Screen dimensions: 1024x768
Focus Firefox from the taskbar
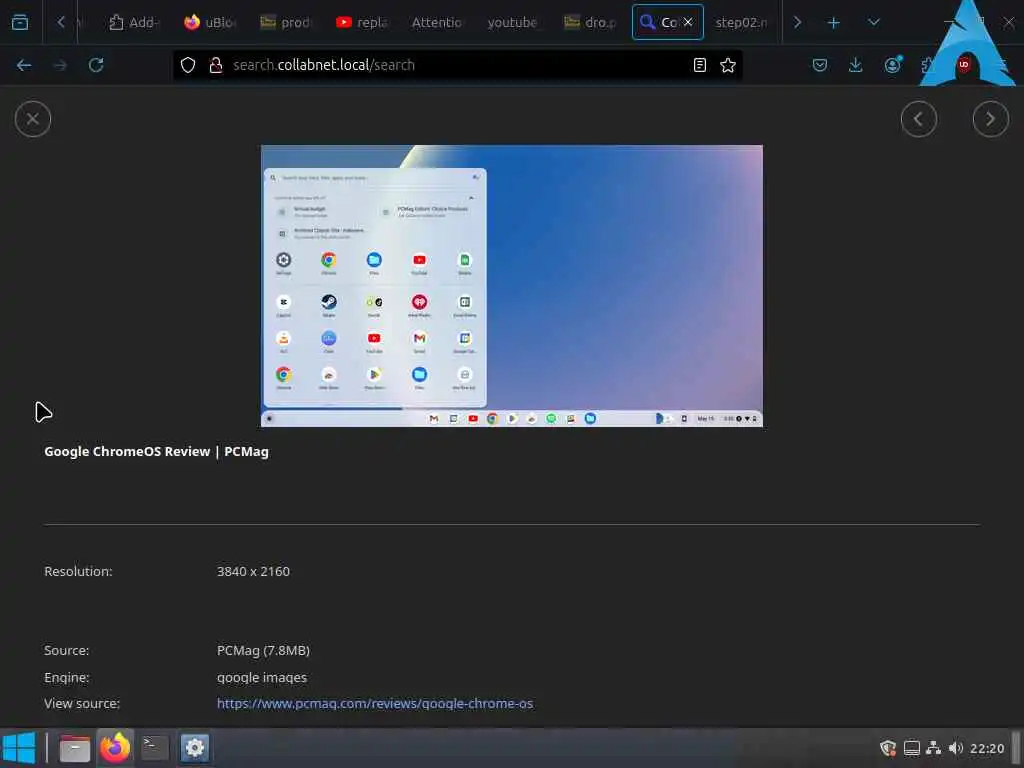coord(115,748)
